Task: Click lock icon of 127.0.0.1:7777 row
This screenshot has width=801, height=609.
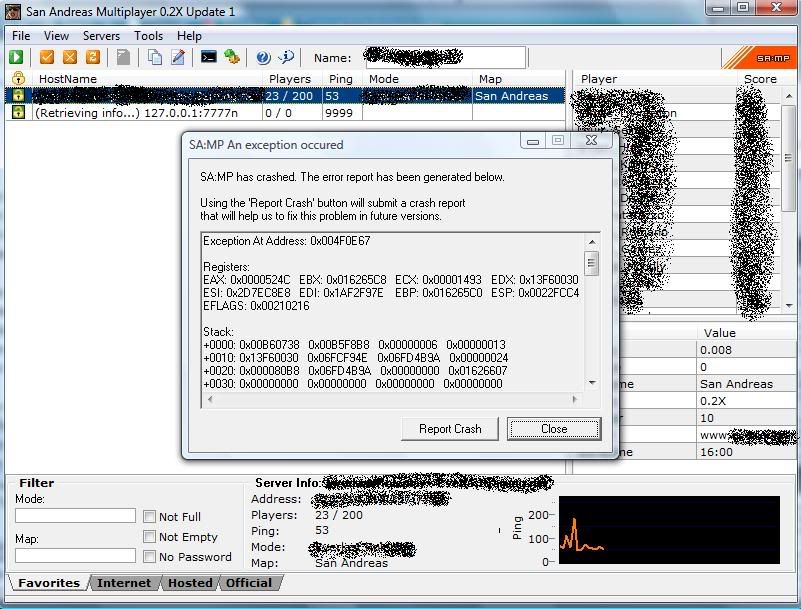Action: [x=18, y=112]
